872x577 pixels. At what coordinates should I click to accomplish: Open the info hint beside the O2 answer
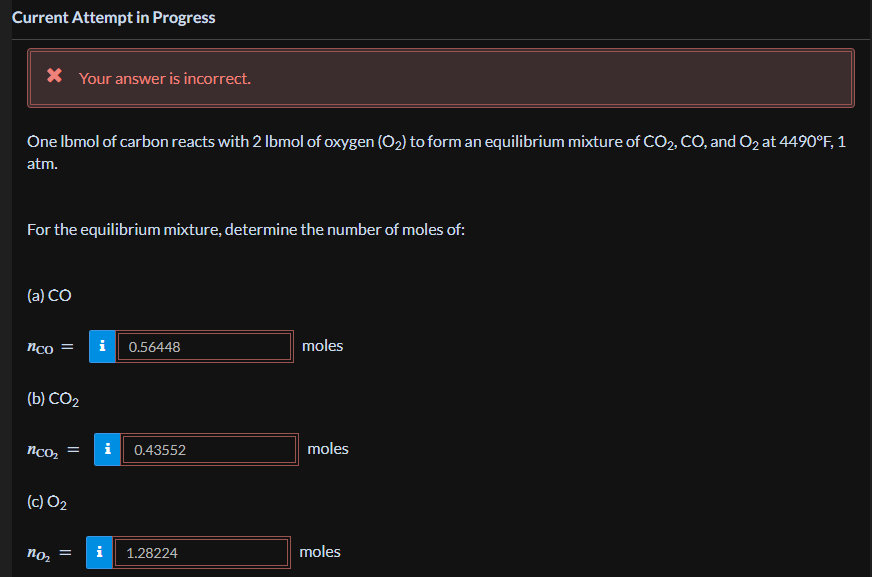99,552
